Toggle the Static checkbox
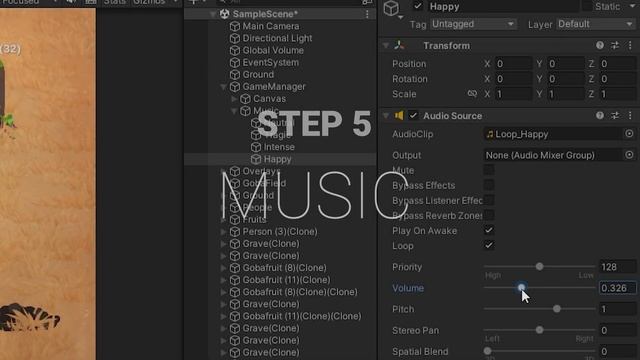 pyautogui.click(x=587, y=6)
